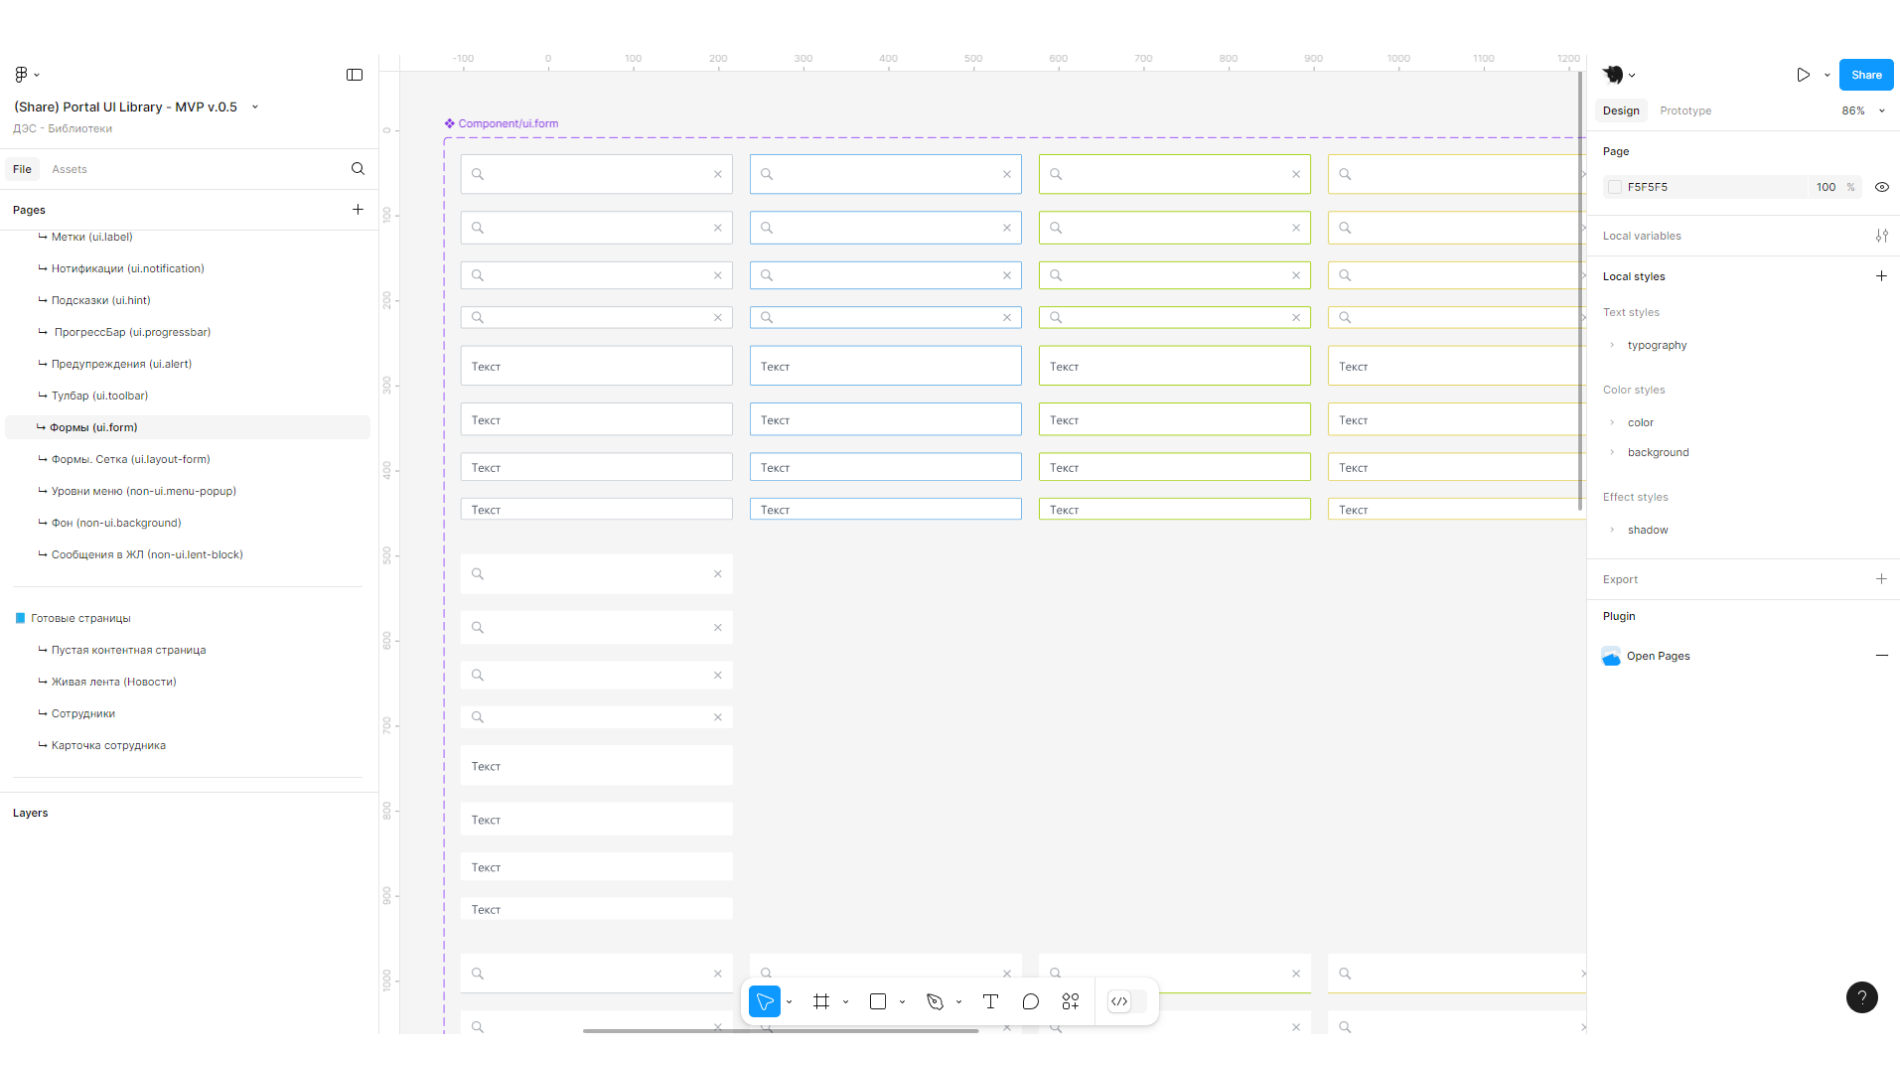Screen dimensions: 1900x1089
Task: Click the Open Pages plugin icon
Action: click(1611, 656)
